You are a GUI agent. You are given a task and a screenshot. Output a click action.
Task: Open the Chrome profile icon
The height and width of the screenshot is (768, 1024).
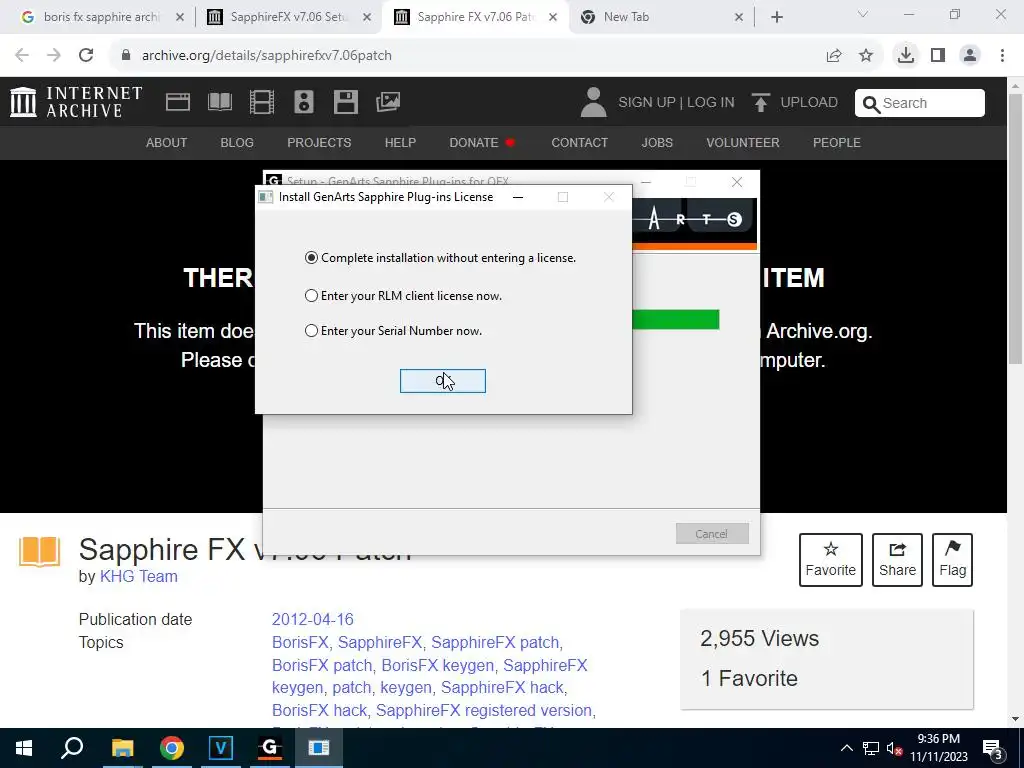click(970, 56)
